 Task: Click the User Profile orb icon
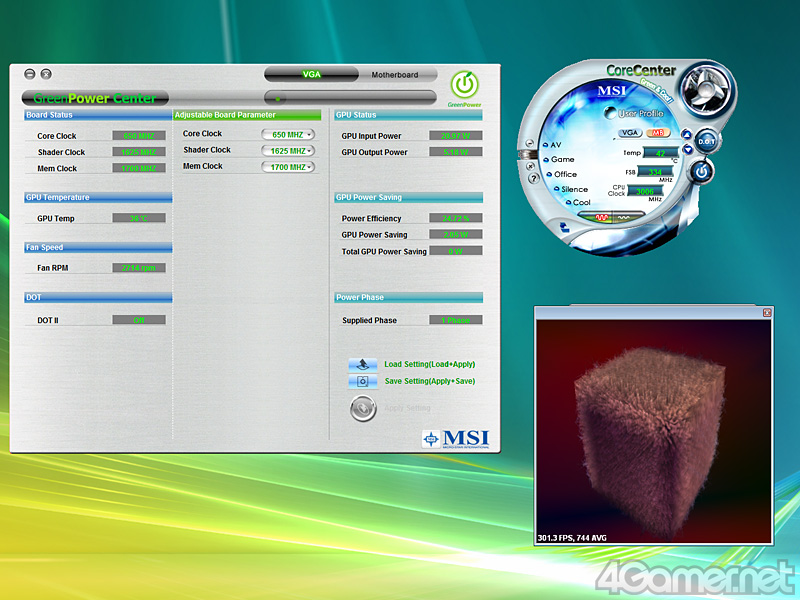pyautogui.click(x=610, y=113)
